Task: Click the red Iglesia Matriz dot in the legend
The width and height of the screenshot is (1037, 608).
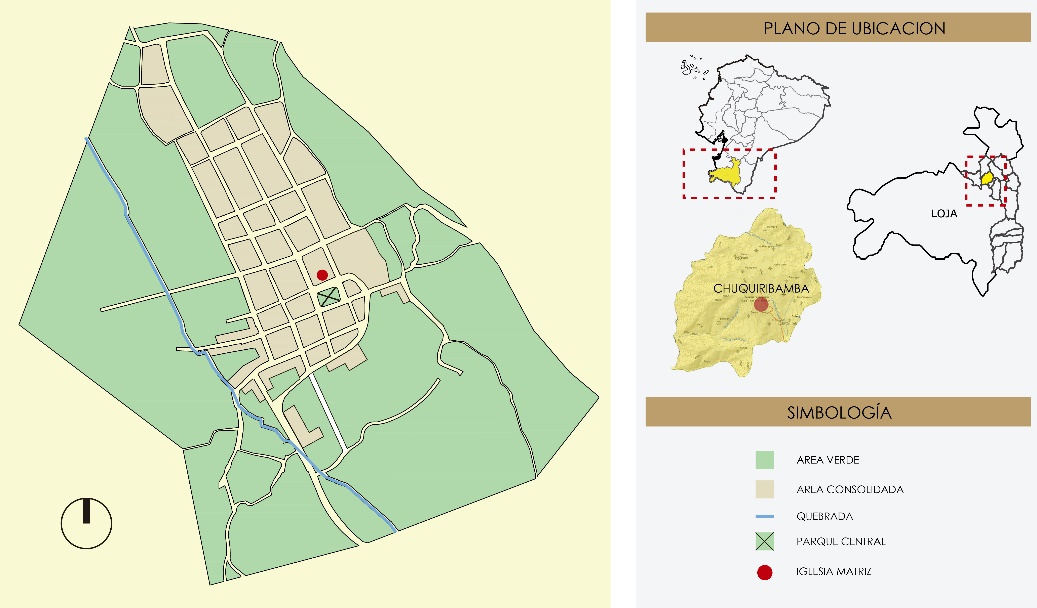Action: coord(765,572)
